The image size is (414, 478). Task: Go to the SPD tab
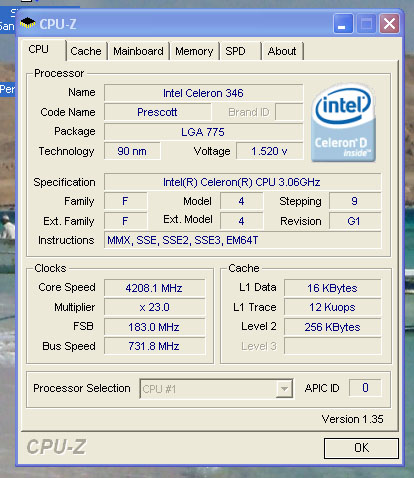coord(240,51)
